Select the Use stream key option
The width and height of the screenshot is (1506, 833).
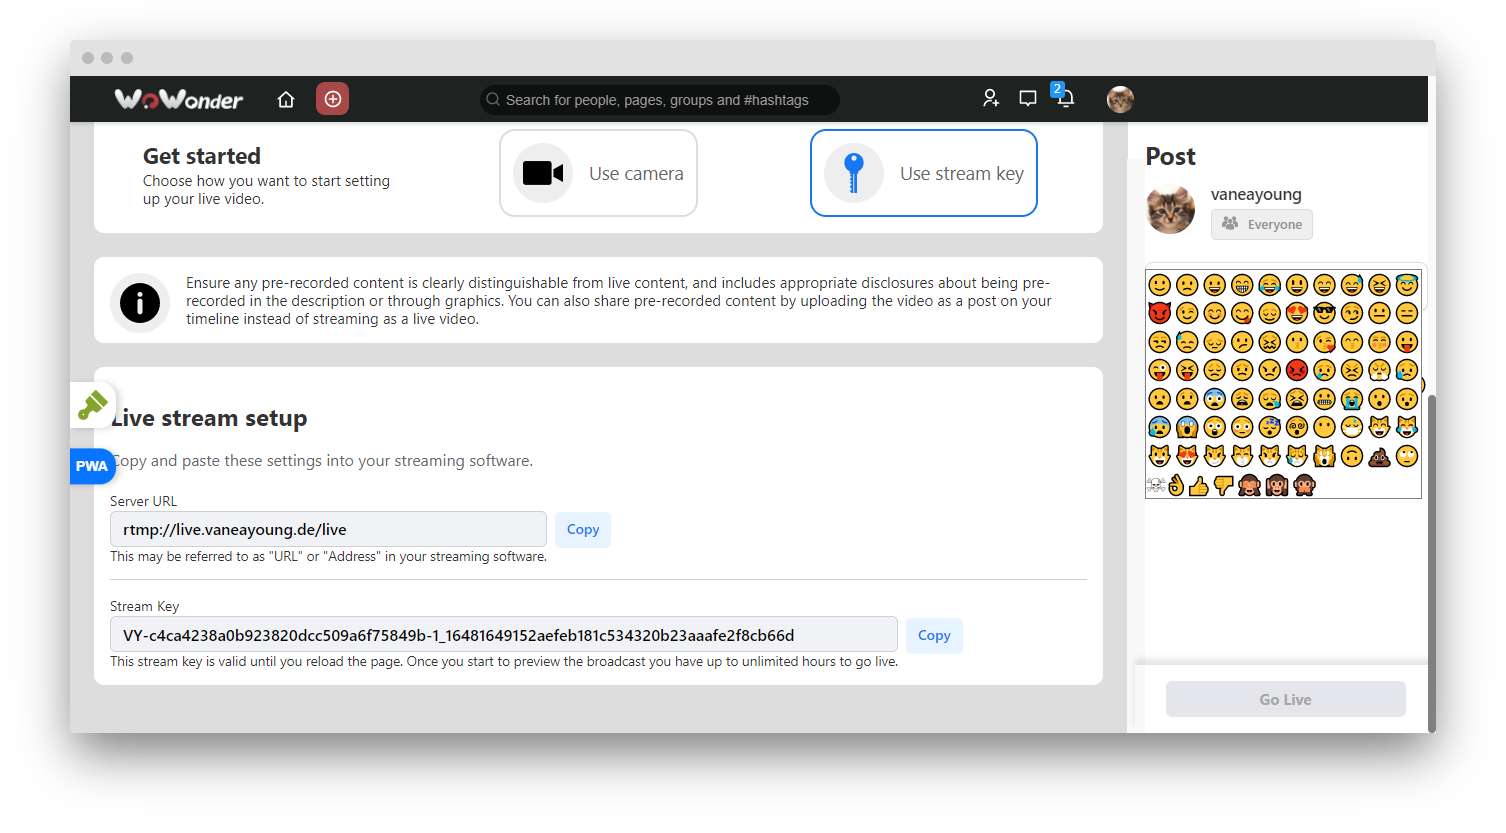point(923,172)
